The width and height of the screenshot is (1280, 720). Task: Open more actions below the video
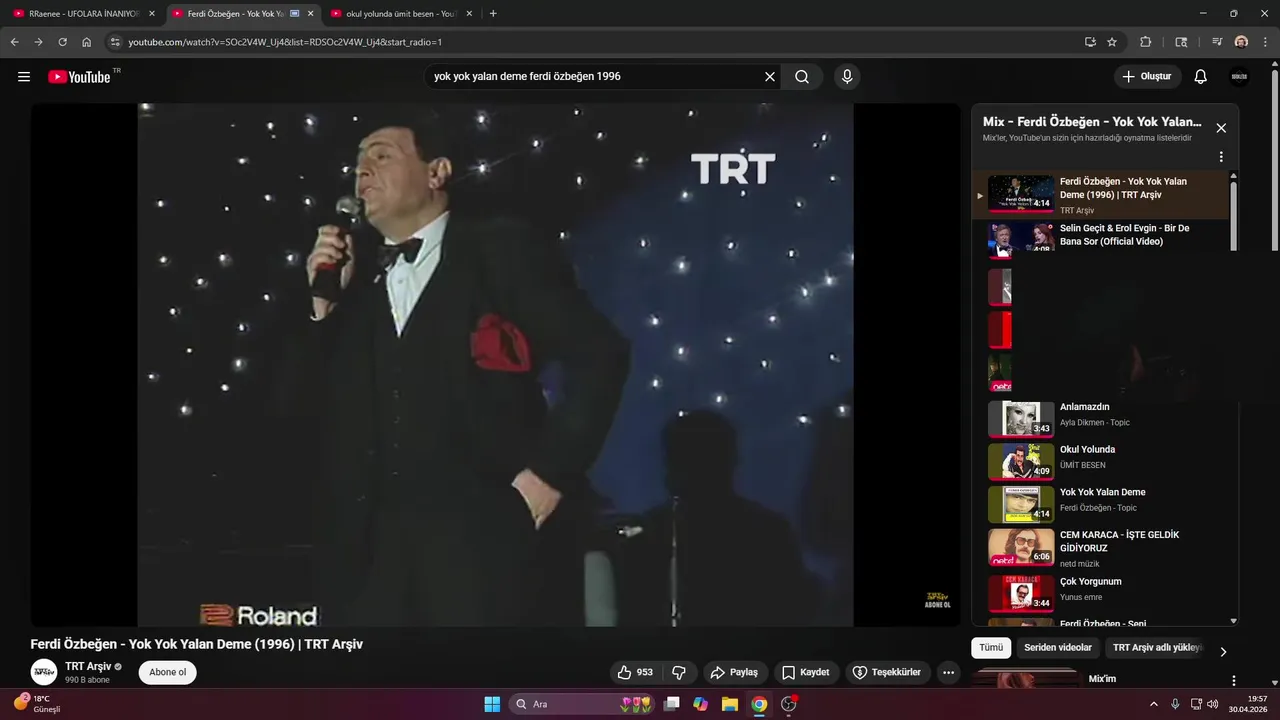pos(949,672)
